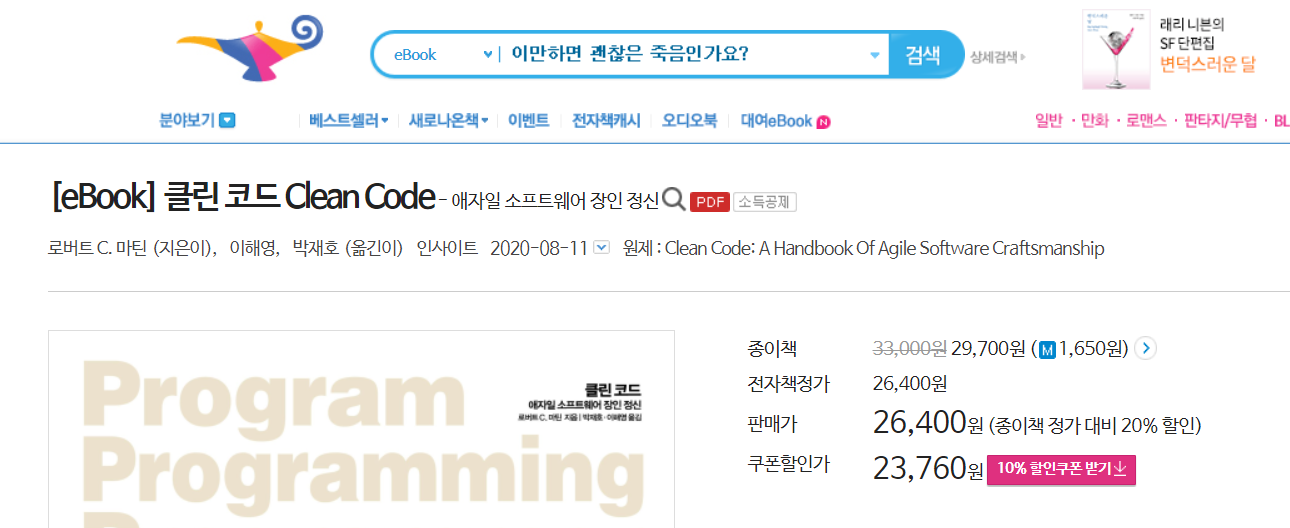Viewport: 1290px width, 528px height.
Task: Click the pink N badge next to 대여eBook
Action: tap(823, 122)
